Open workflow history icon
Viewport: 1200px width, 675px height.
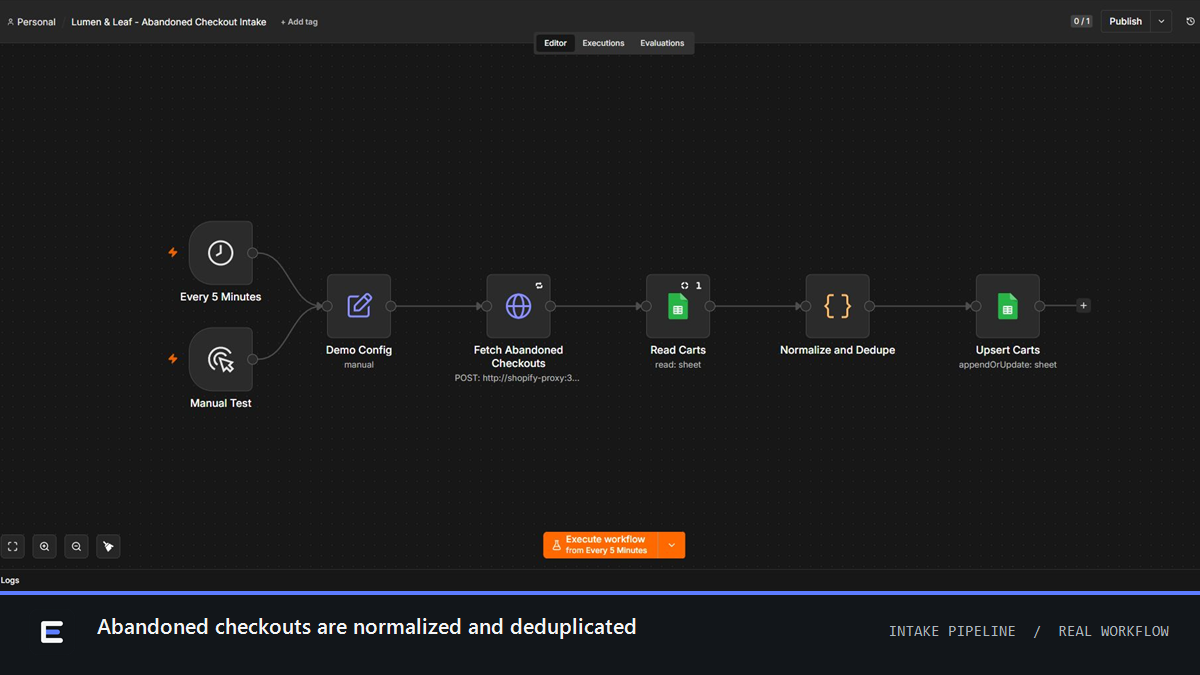pos(1190,21)
